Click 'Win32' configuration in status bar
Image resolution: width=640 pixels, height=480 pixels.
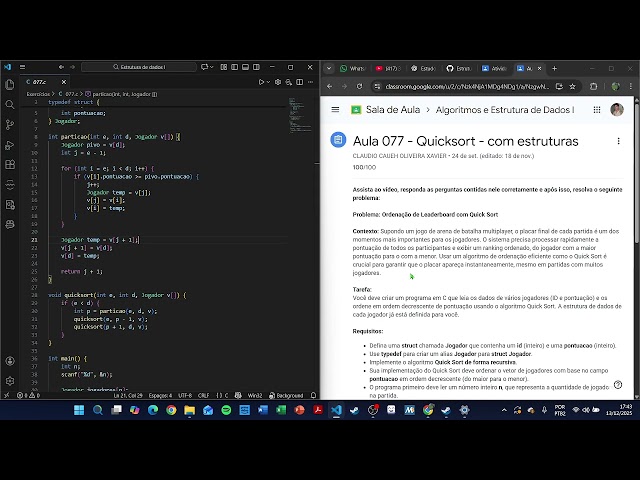pyautogui.click(x=255, y=395)
